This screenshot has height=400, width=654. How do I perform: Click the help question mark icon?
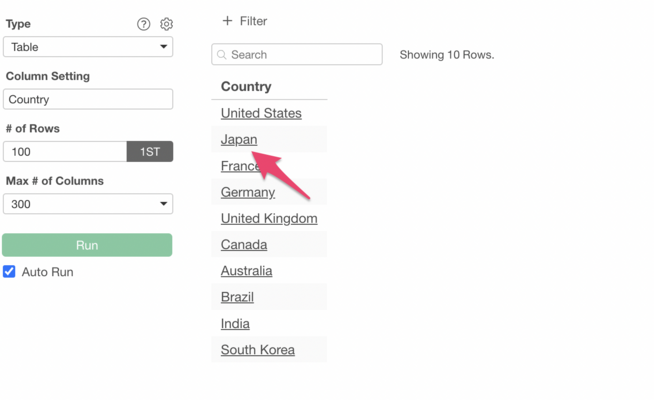(143, 24)
